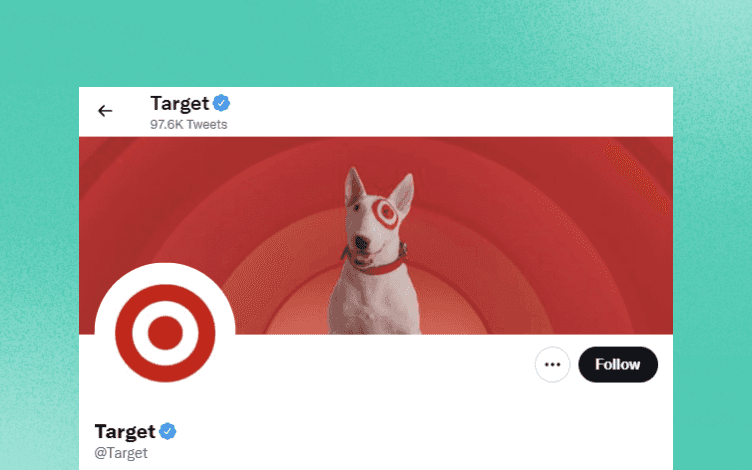
Task: Click the Target title in the top header
Action: click(x=180, y=104)
